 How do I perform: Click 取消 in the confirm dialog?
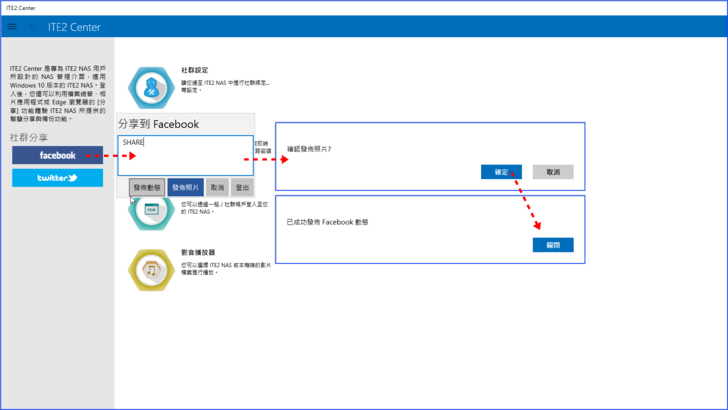pos(553,172)
